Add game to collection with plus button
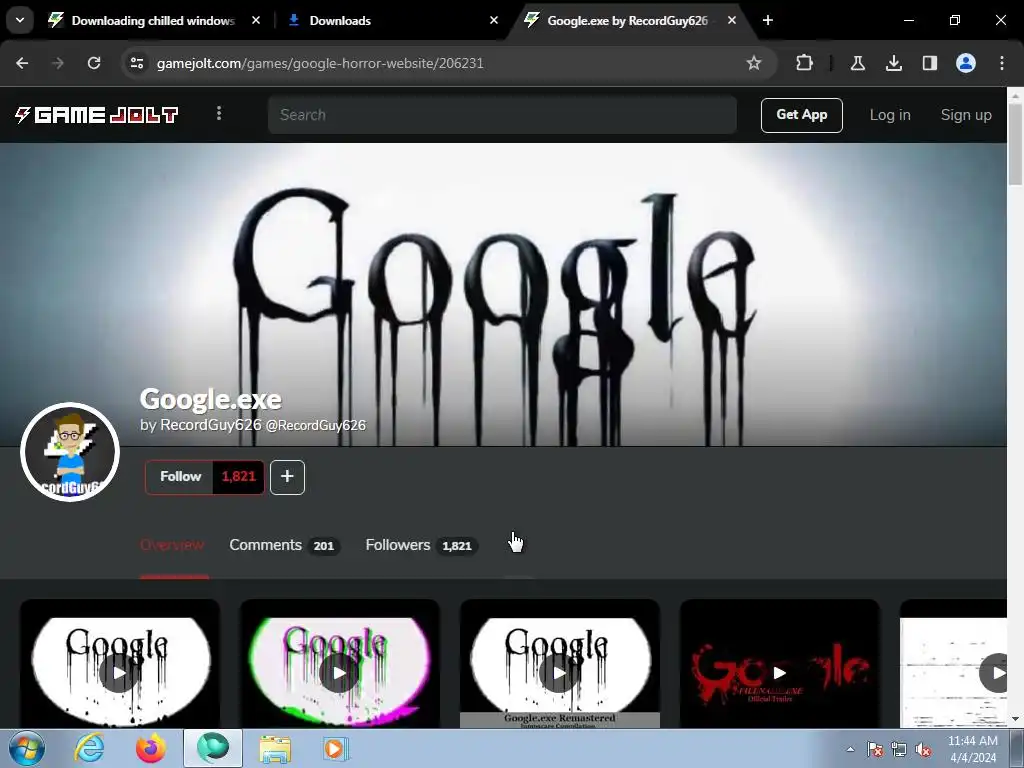This screenshot has width=1024, height=768. point(287,477)
